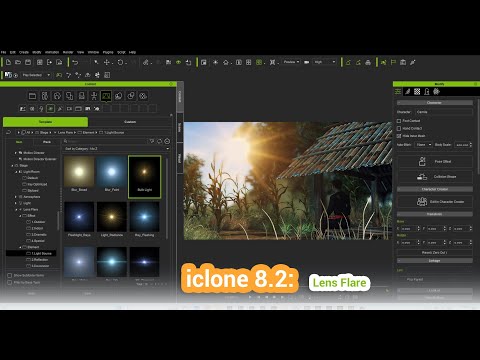
Task: Expand the Atmosphere tree node
Action: coord(16,197)
